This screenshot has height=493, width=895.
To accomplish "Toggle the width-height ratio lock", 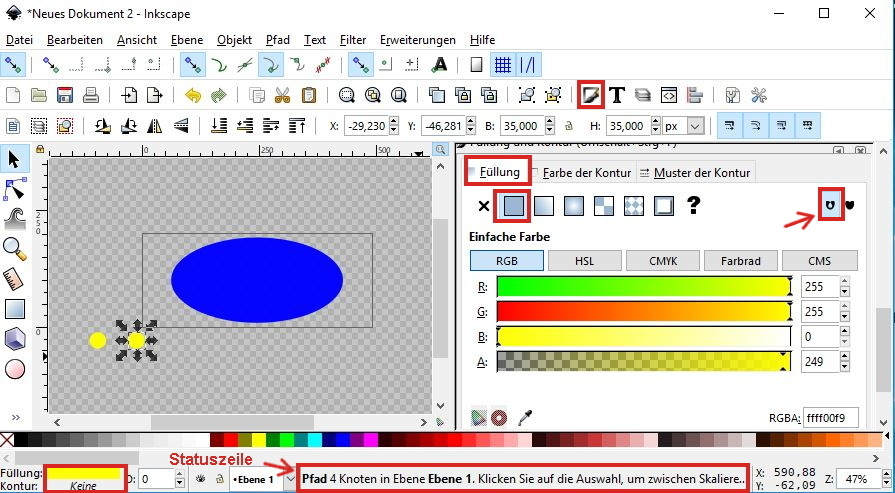I will 569,127.
